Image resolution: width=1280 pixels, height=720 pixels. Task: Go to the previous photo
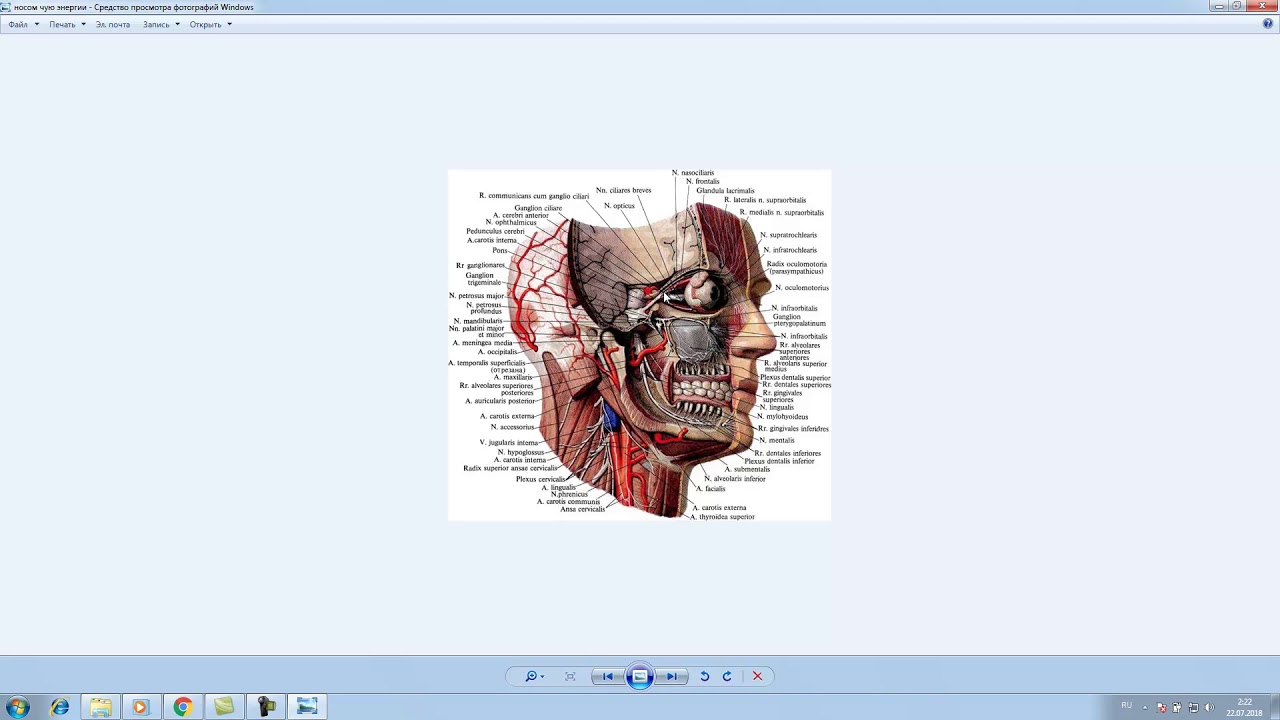(x=607, y=676)
